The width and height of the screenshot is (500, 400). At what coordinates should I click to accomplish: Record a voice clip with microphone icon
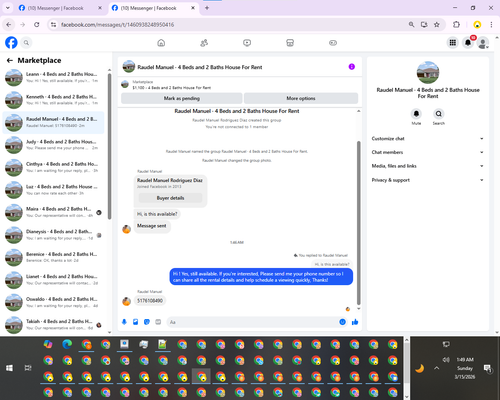coord(124,322)
